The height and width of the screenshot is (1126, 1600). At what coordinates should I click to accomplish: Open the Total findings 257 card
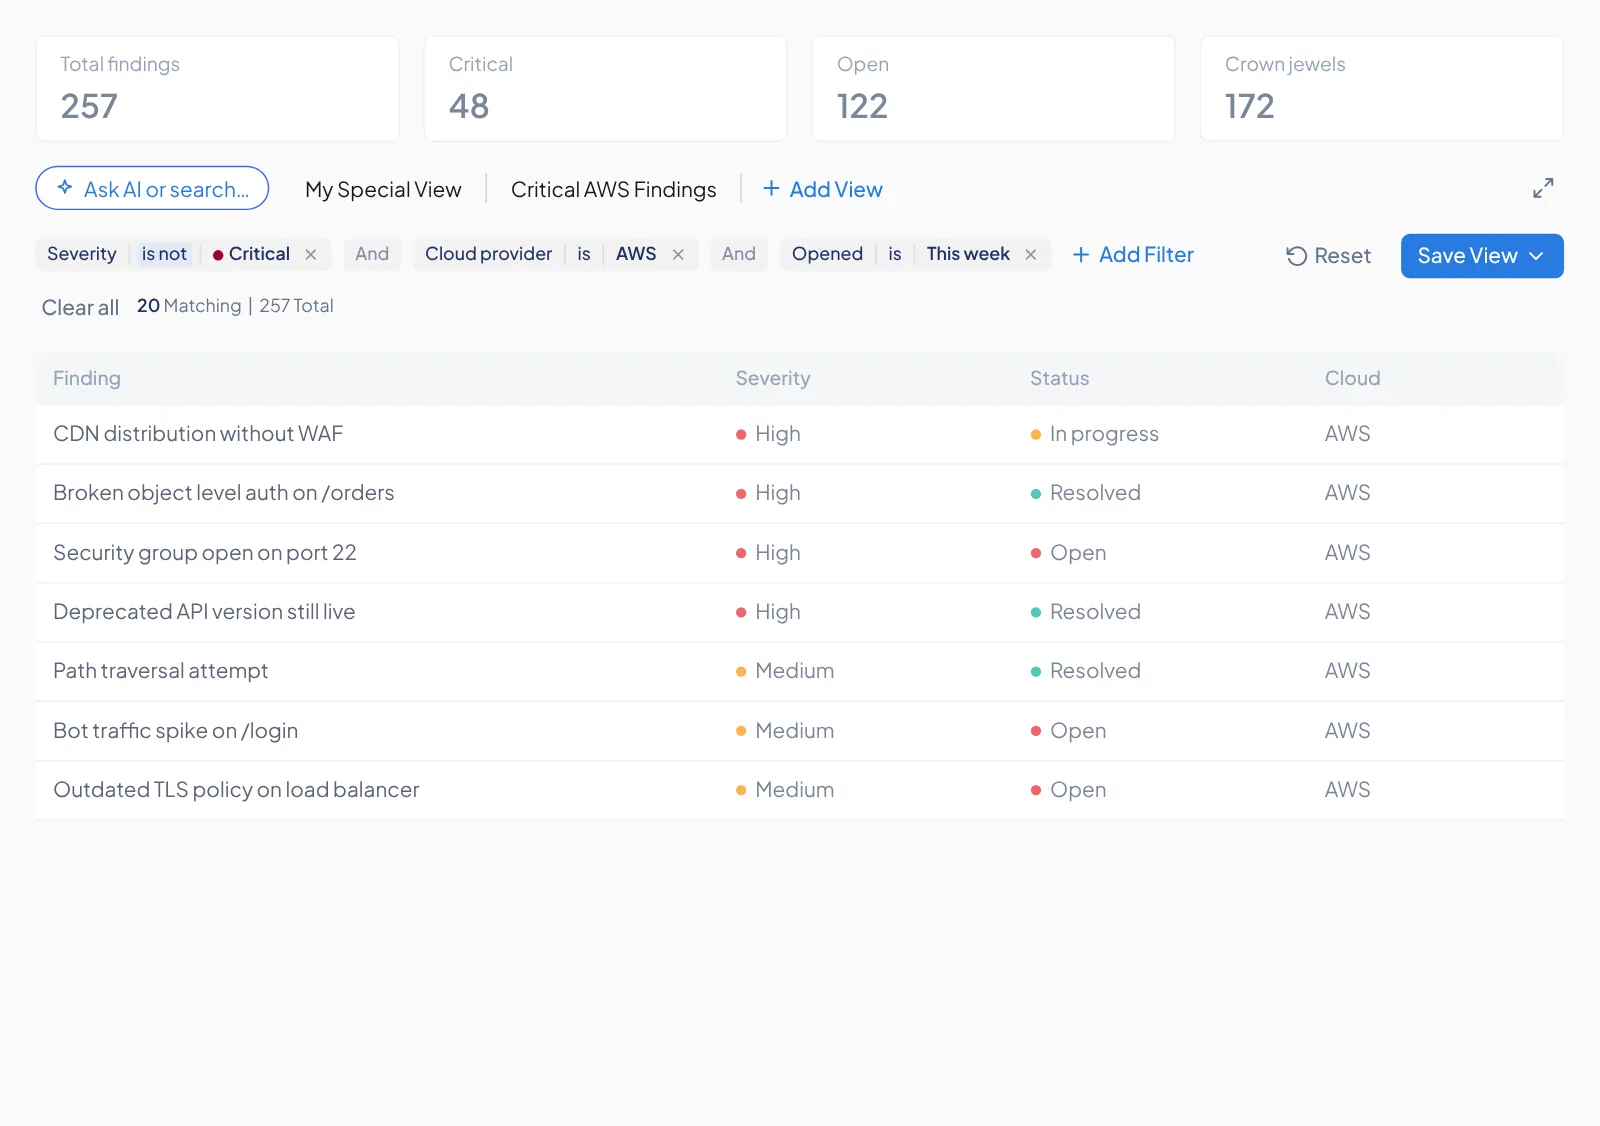click(217, 89)
